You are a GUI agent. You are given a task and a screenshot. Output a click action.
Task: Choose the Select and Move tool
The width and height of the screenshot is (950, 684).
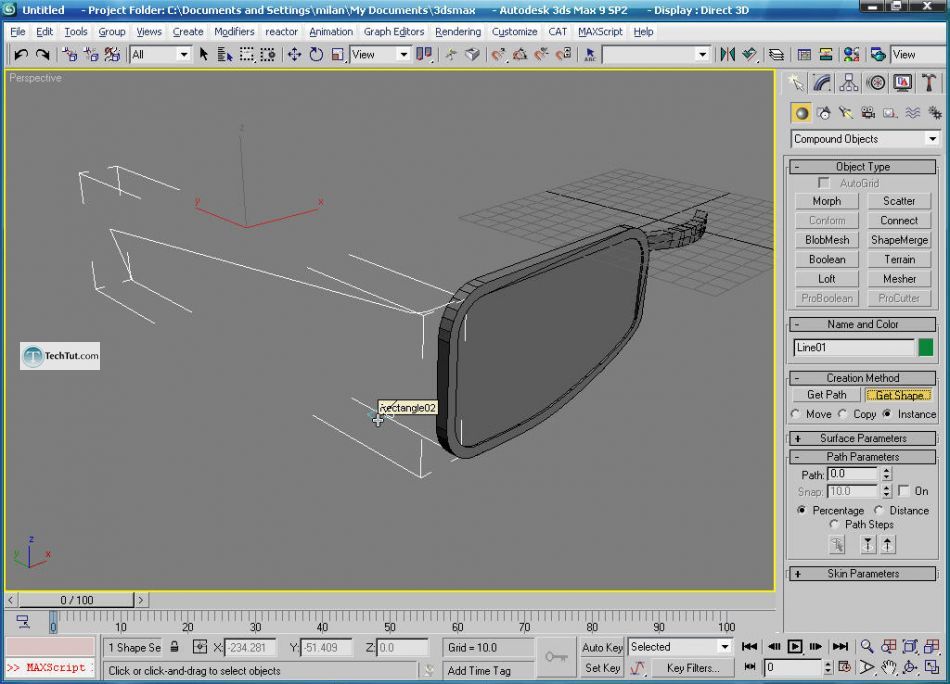click(x=294, y=55)
